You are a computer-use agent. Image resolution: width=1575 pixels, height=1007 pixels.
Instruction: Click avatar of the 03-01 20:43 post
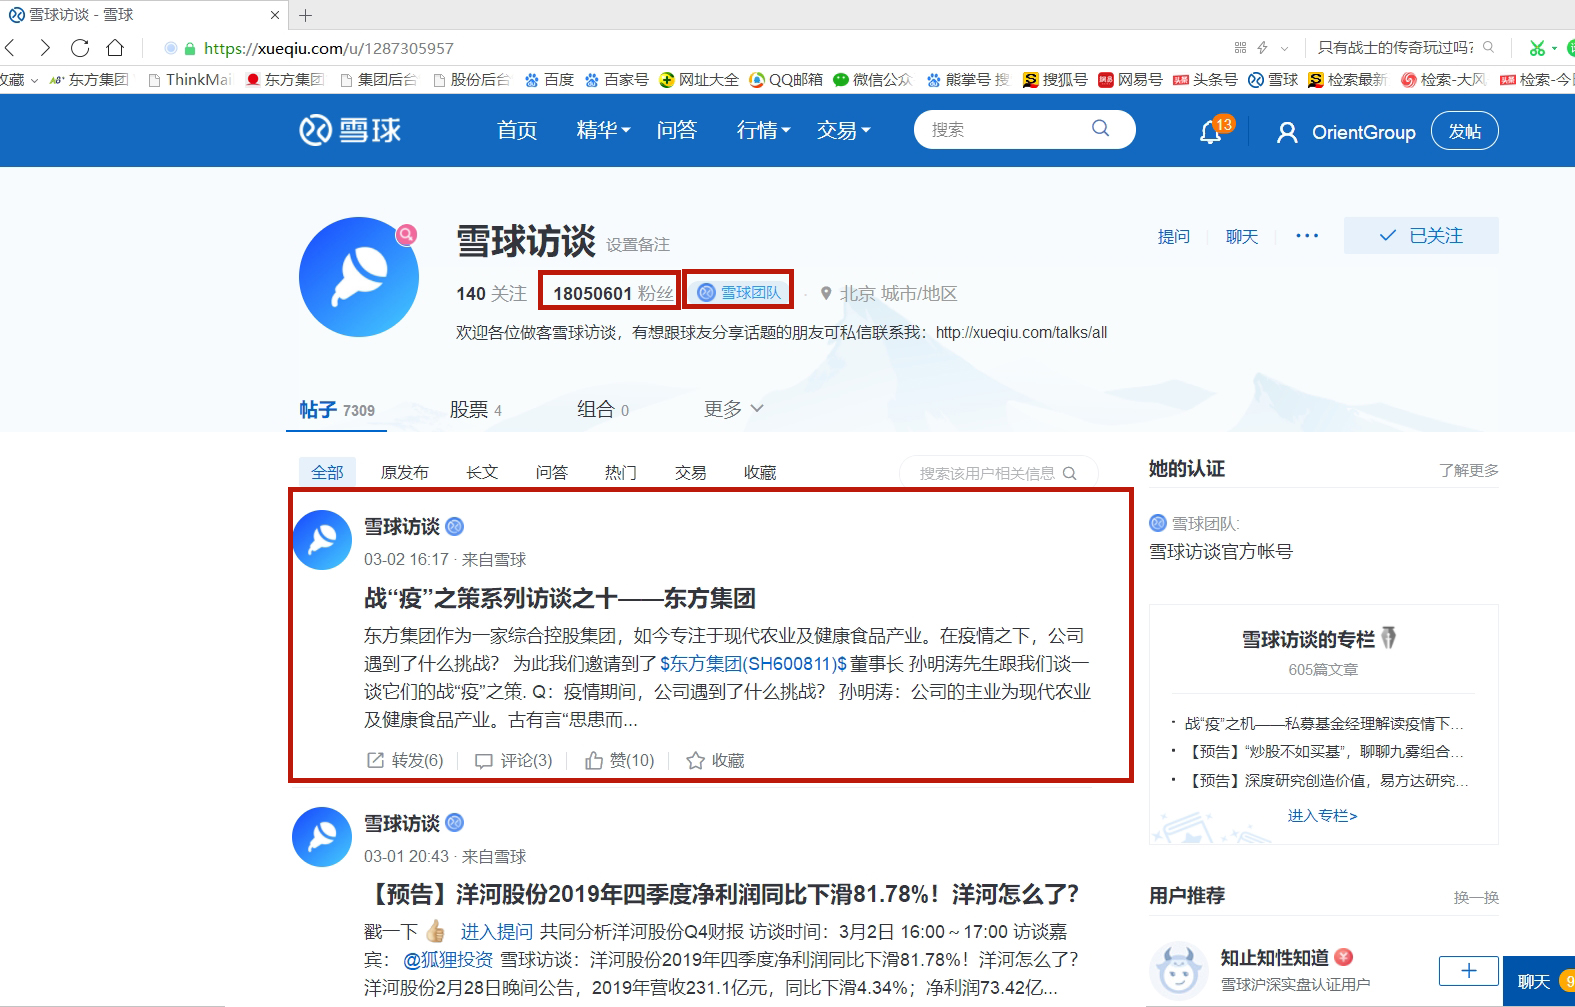pyautogui.click(x=322, y=837)
